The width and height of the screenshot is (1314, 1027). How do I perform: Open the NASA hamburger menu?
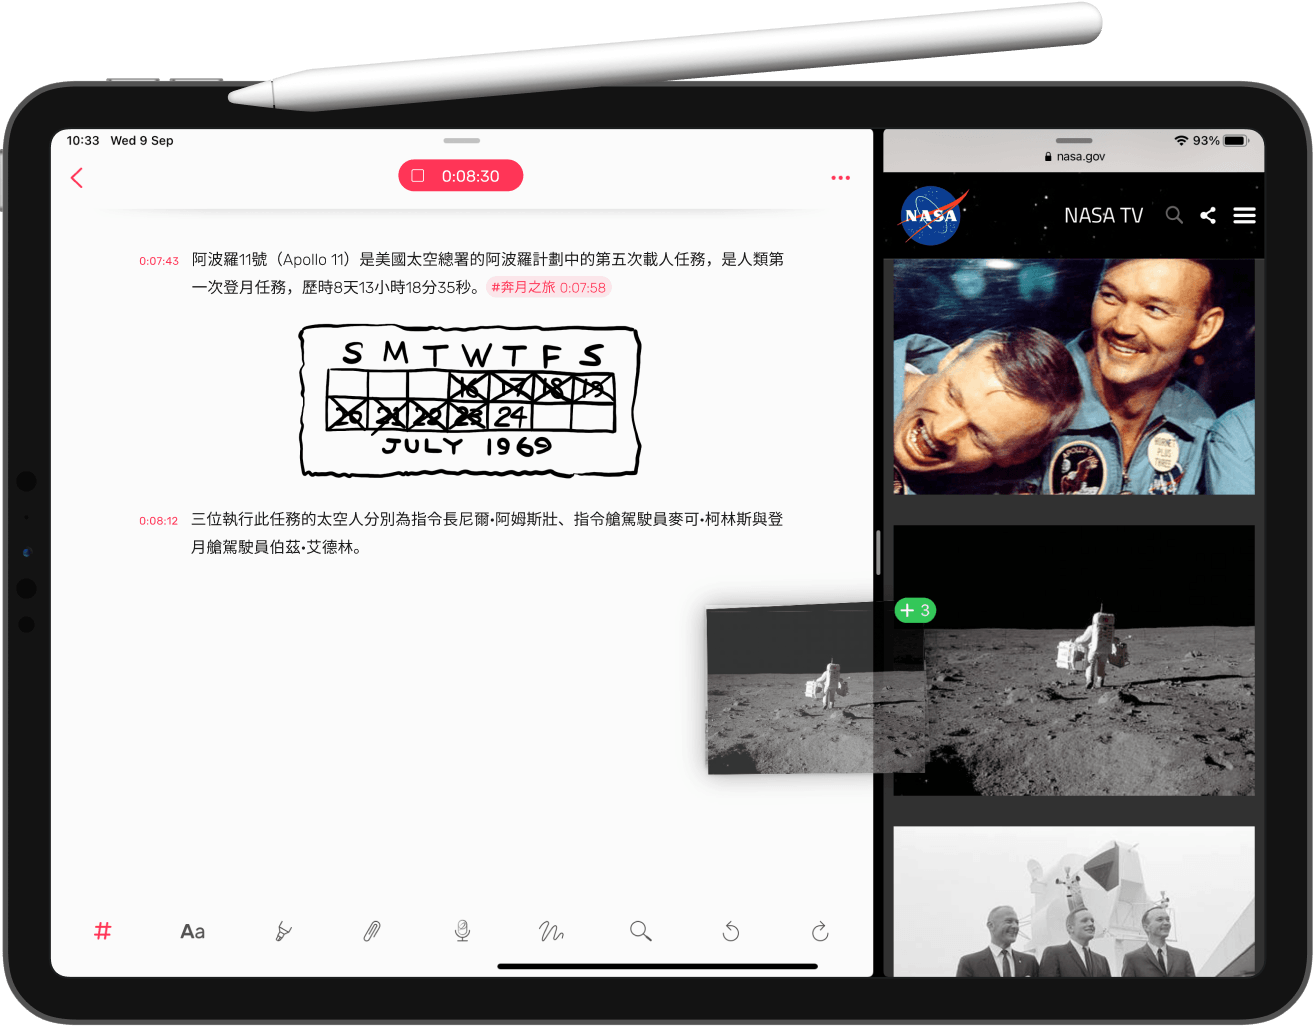tap(1244, 215)
